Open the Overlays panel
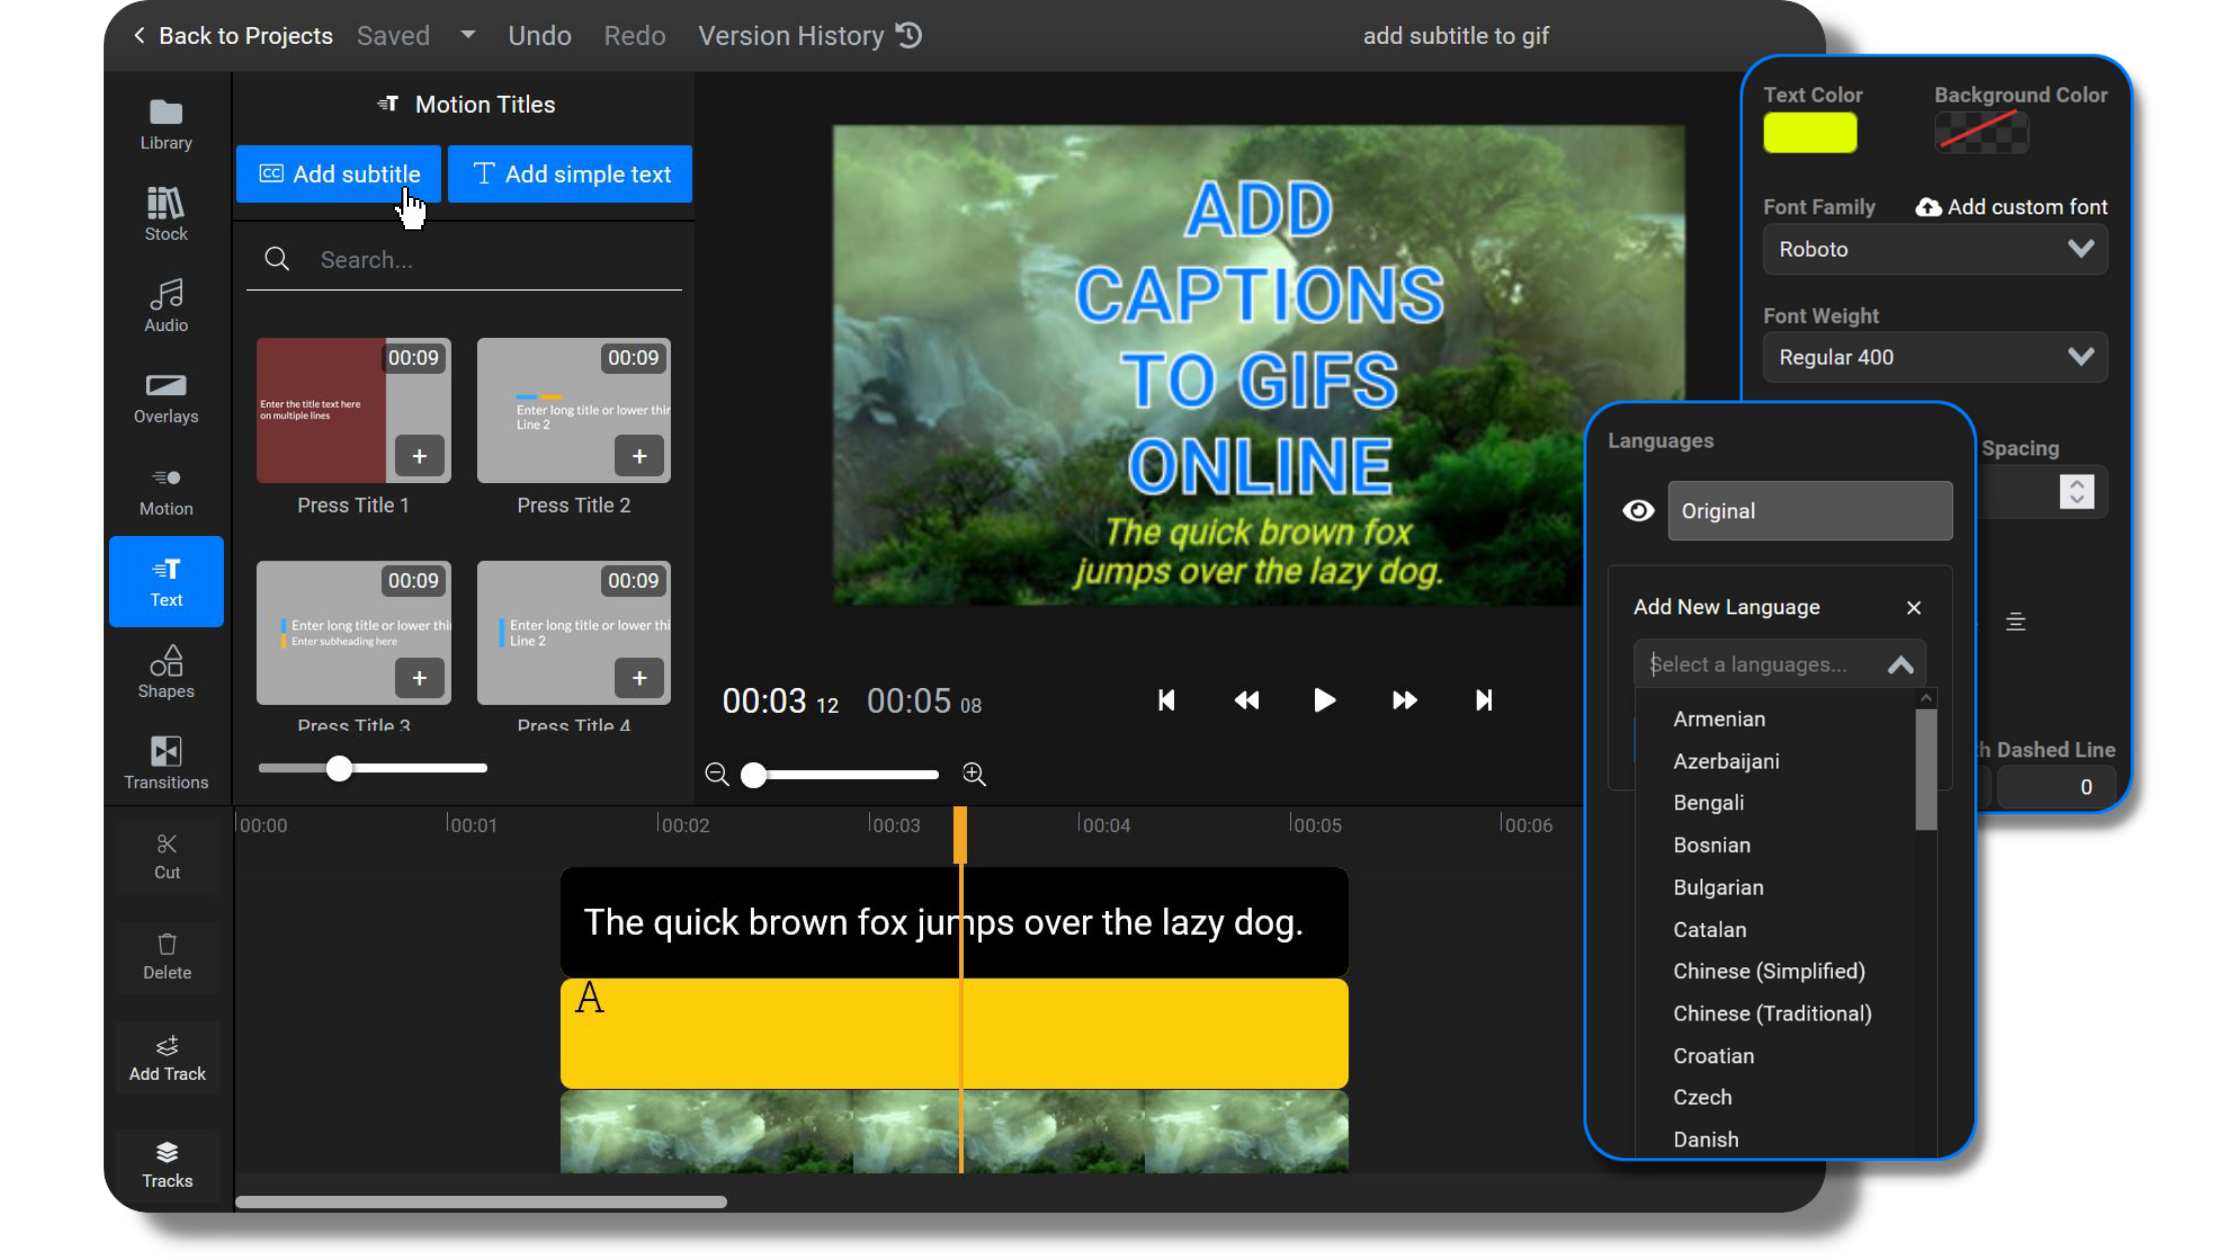 (166, 398)
